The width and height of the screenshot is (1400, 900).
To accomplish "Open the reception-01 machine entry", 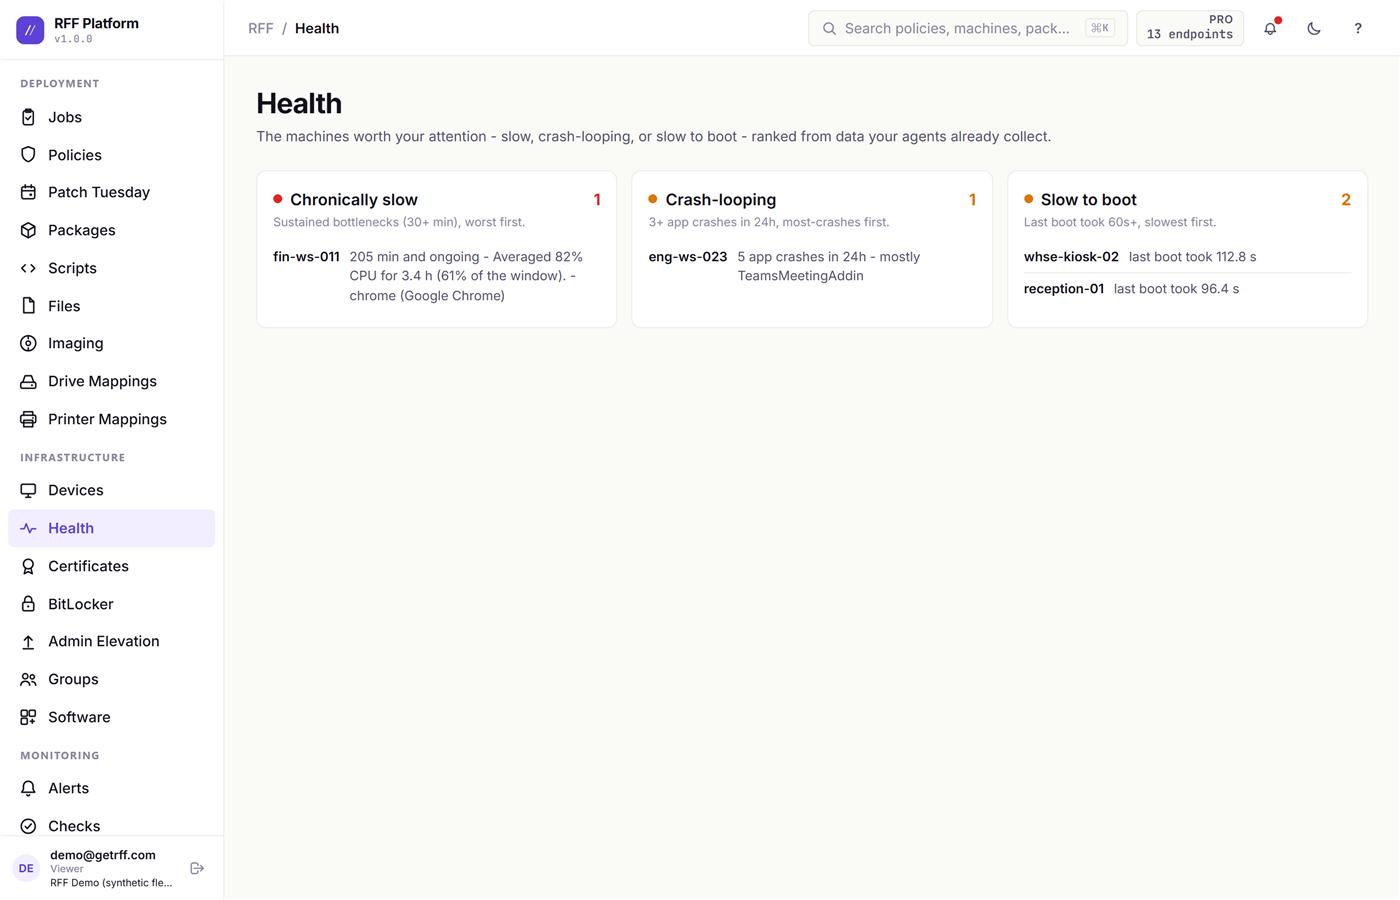I will (x=1064, y=289).
